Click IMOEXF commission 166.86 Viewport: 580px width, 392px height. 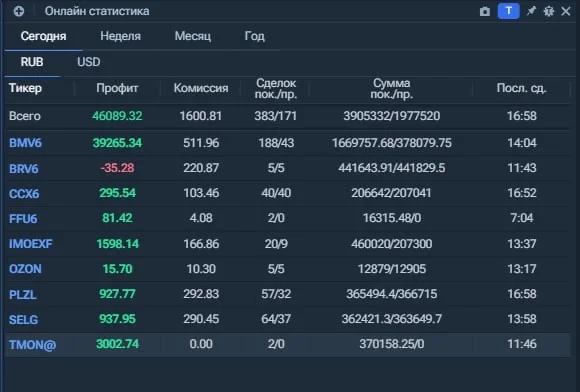click(201, 244)
